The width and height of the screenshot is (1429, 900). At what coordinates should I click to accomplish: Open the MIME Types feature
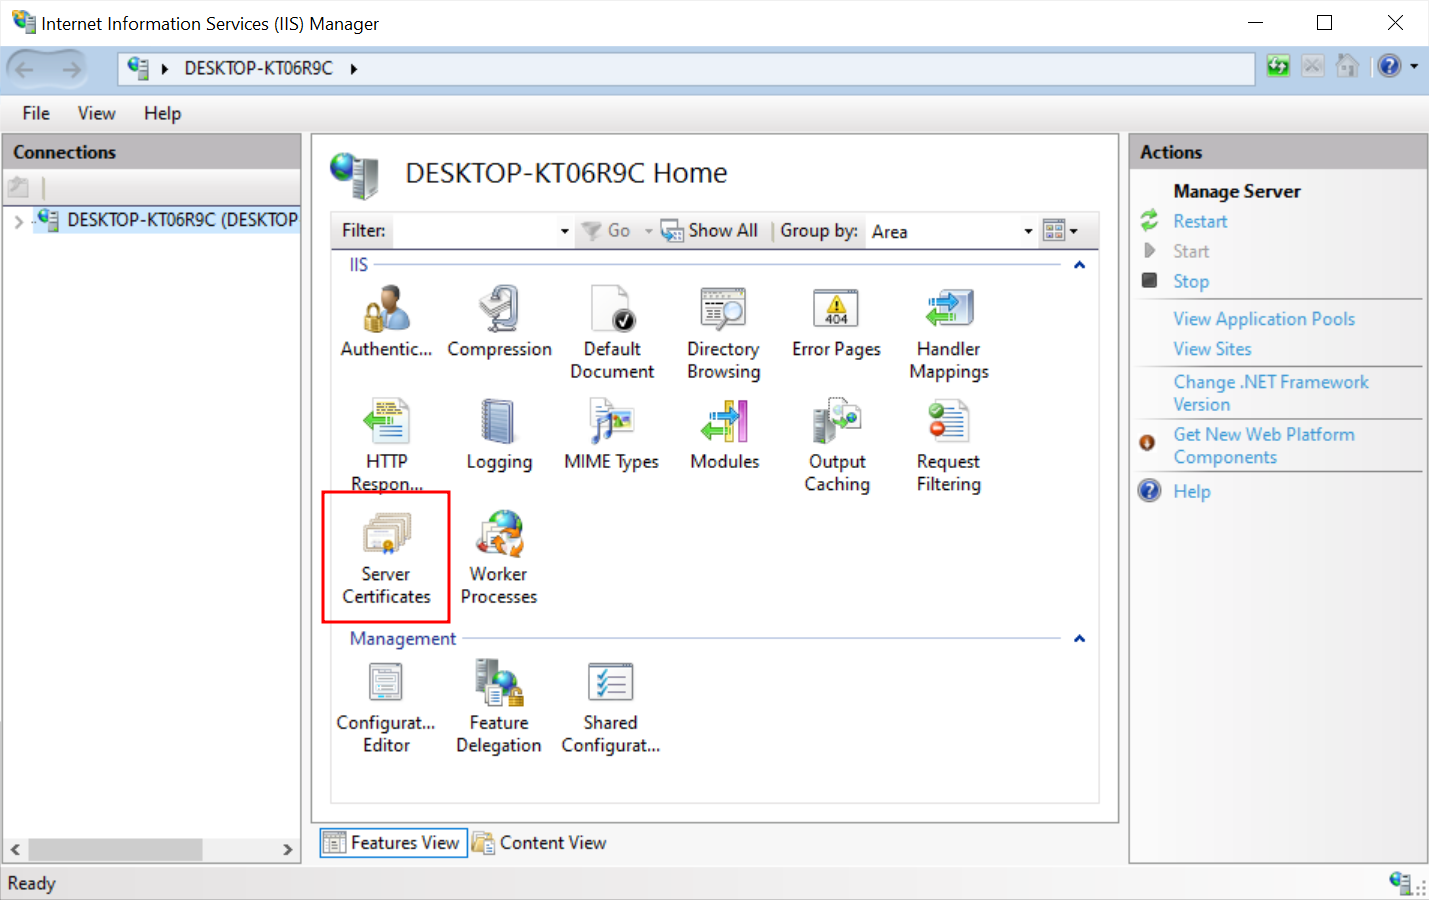612,434
